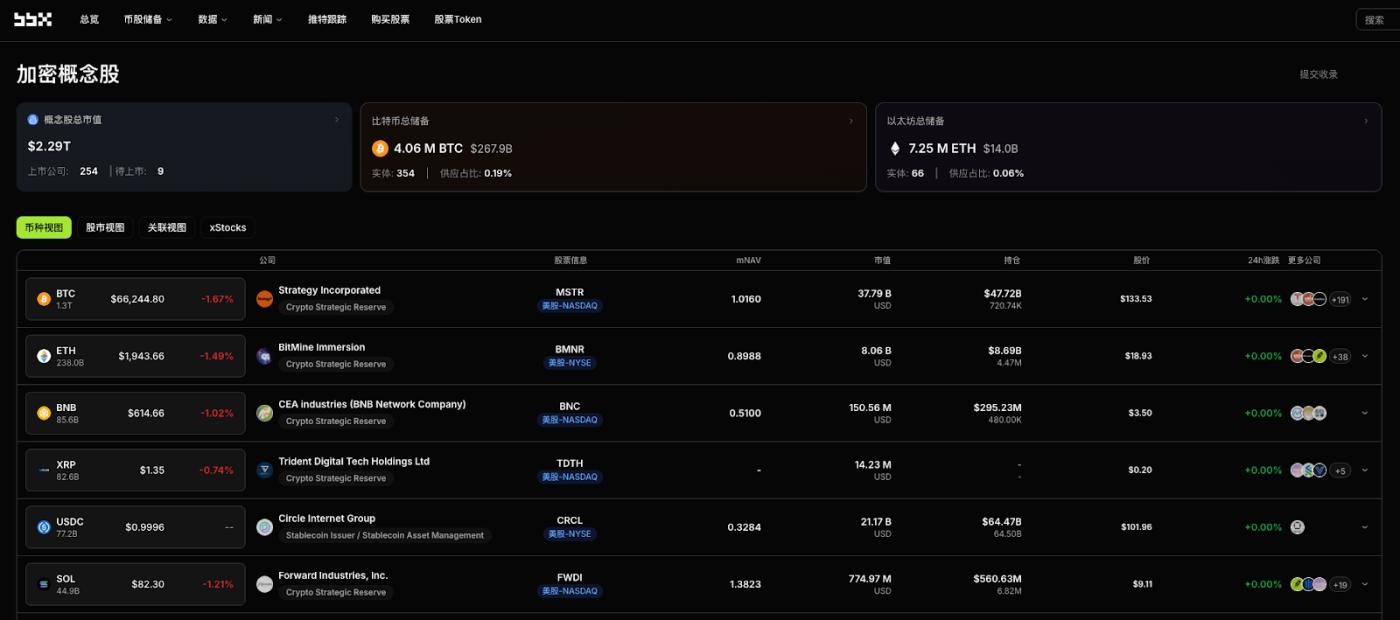
Task: Click the Strategy Incorporated company logo
Action: [265, 298]
